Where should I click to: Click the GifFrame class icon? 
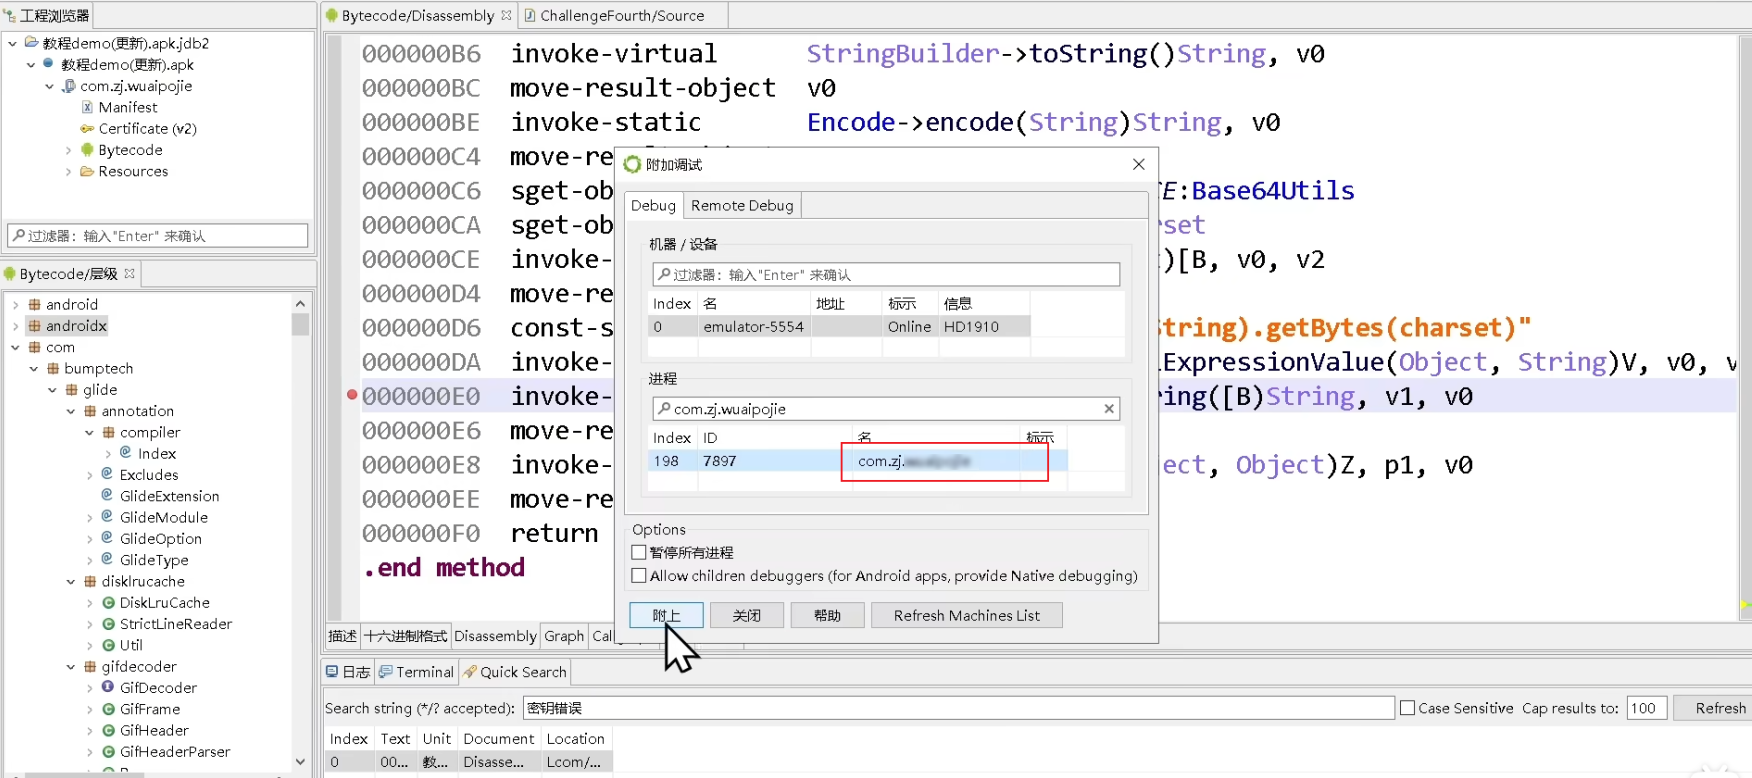point(108,709)
